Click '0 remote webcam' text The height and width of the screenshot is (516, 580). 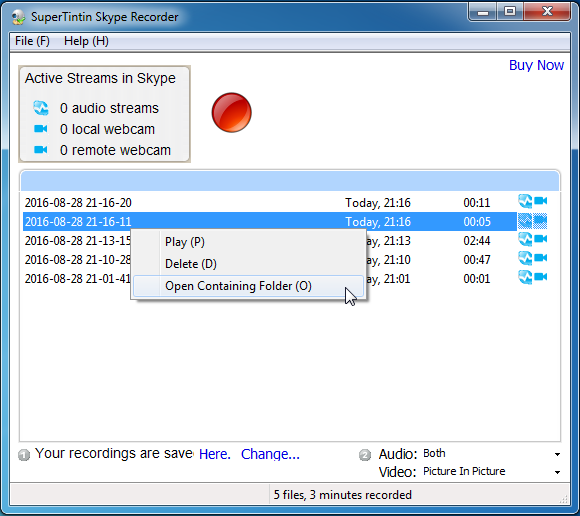coord(115,150)
